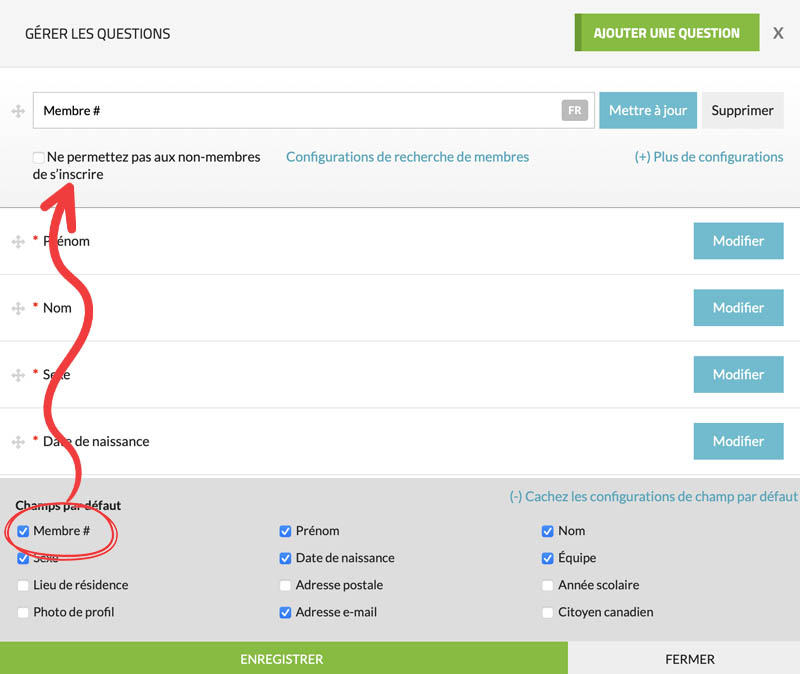Click the drag handle for the Sexe row
800x674 pixels.
[x=18, y=375]
